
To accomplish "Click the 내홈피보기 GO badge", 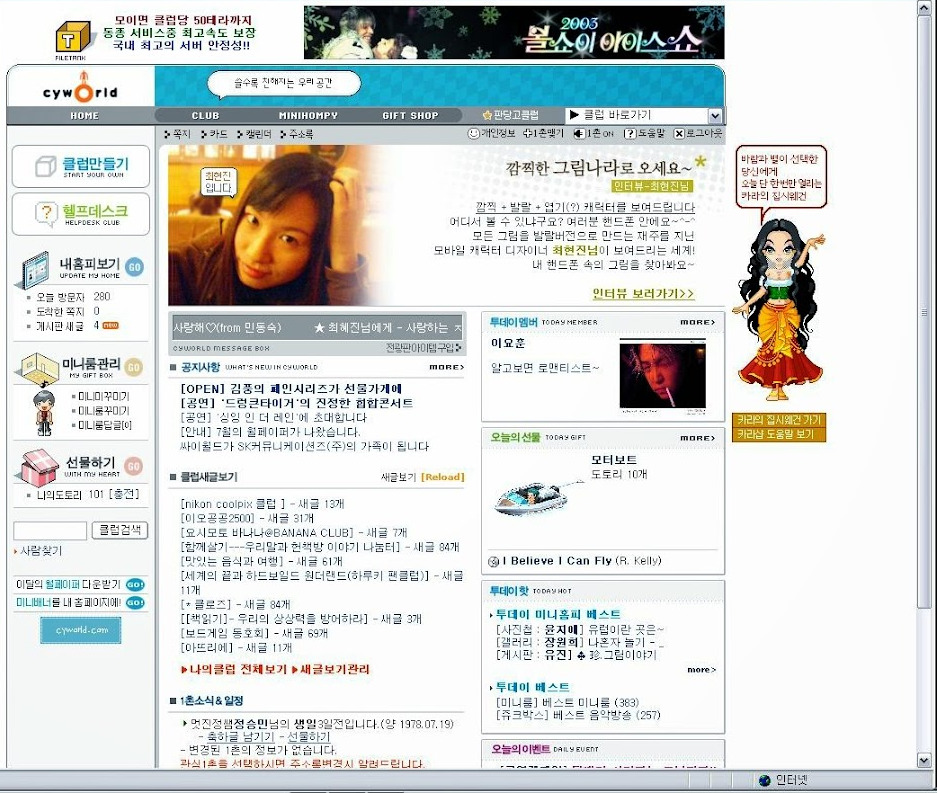I will click(135, 267).
